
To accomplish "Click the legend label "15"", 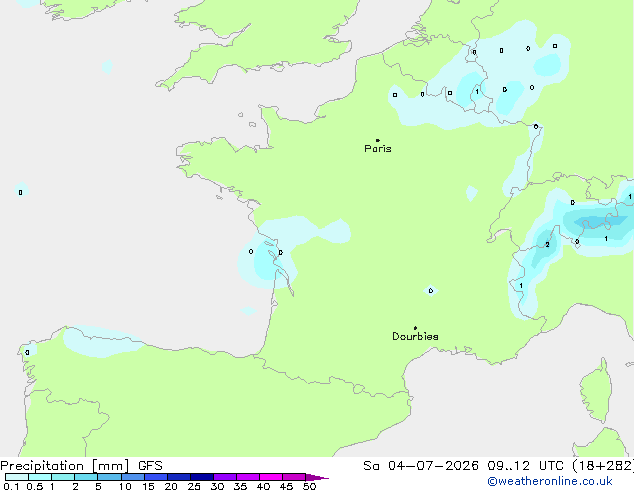I will click(x=148, y=486).
